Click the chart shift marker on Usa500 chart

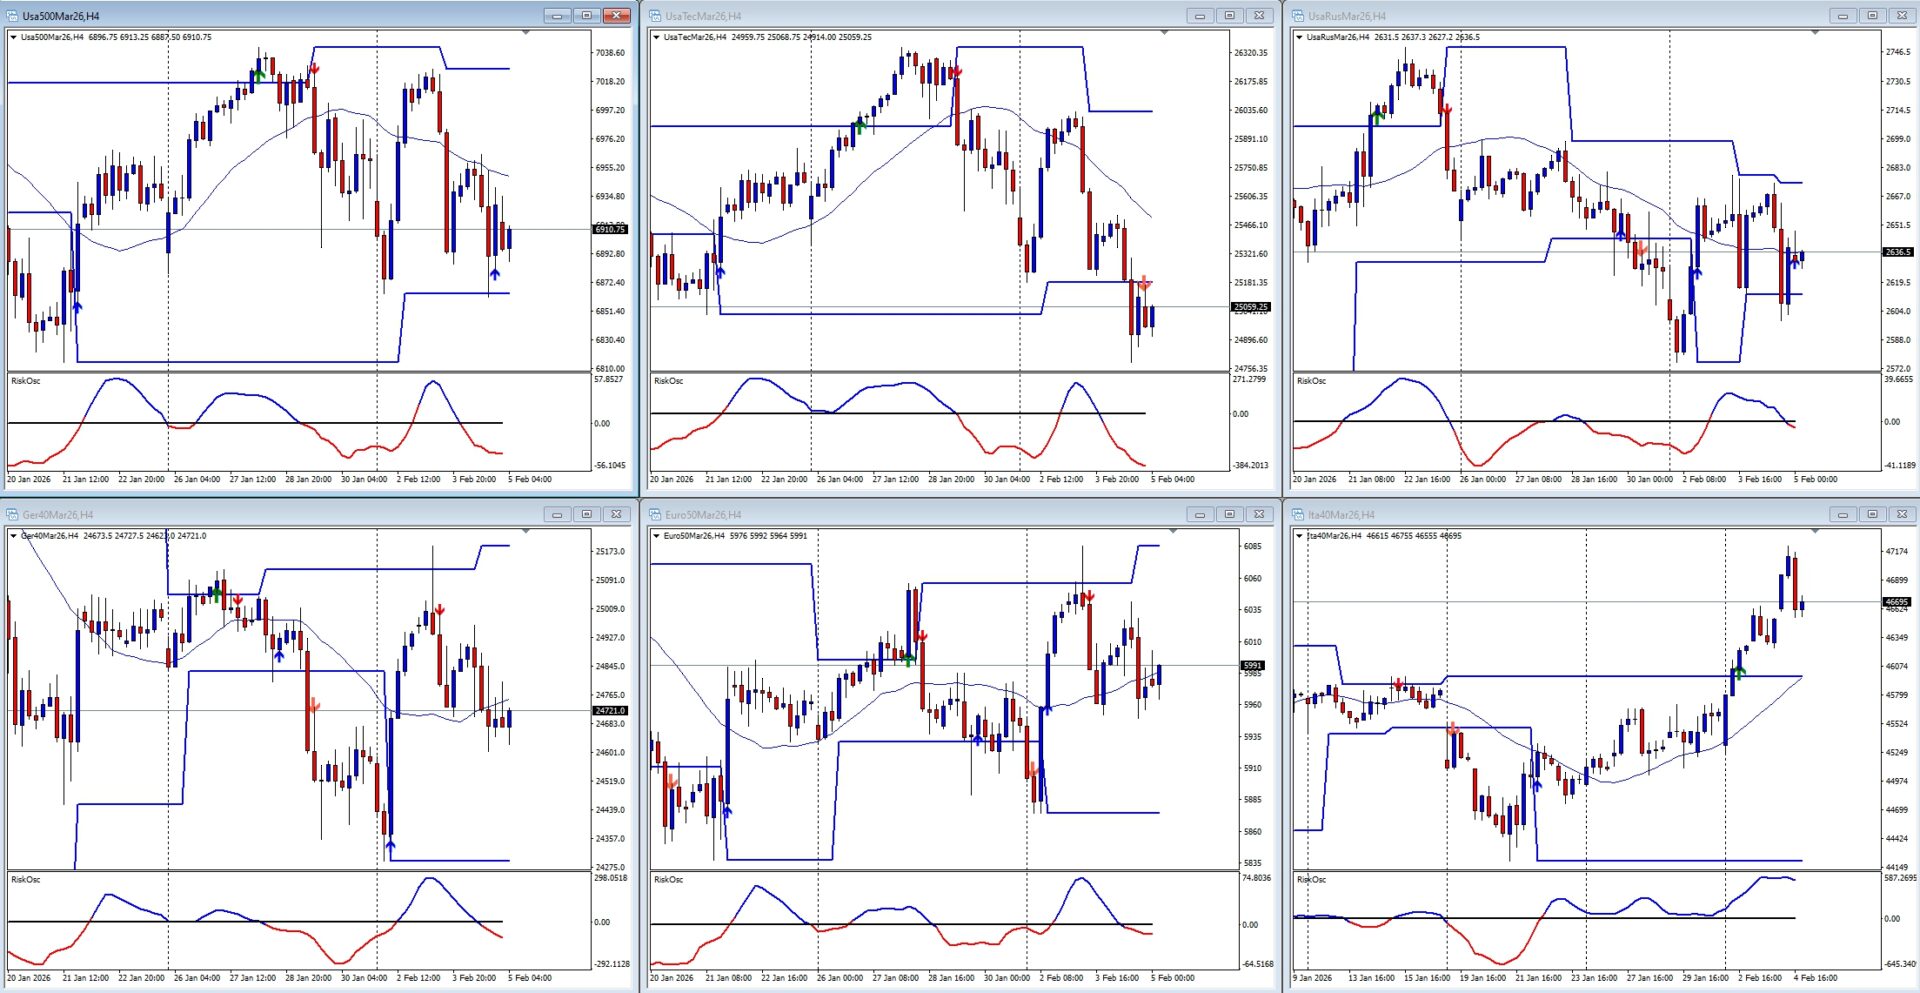coord(526,33)
